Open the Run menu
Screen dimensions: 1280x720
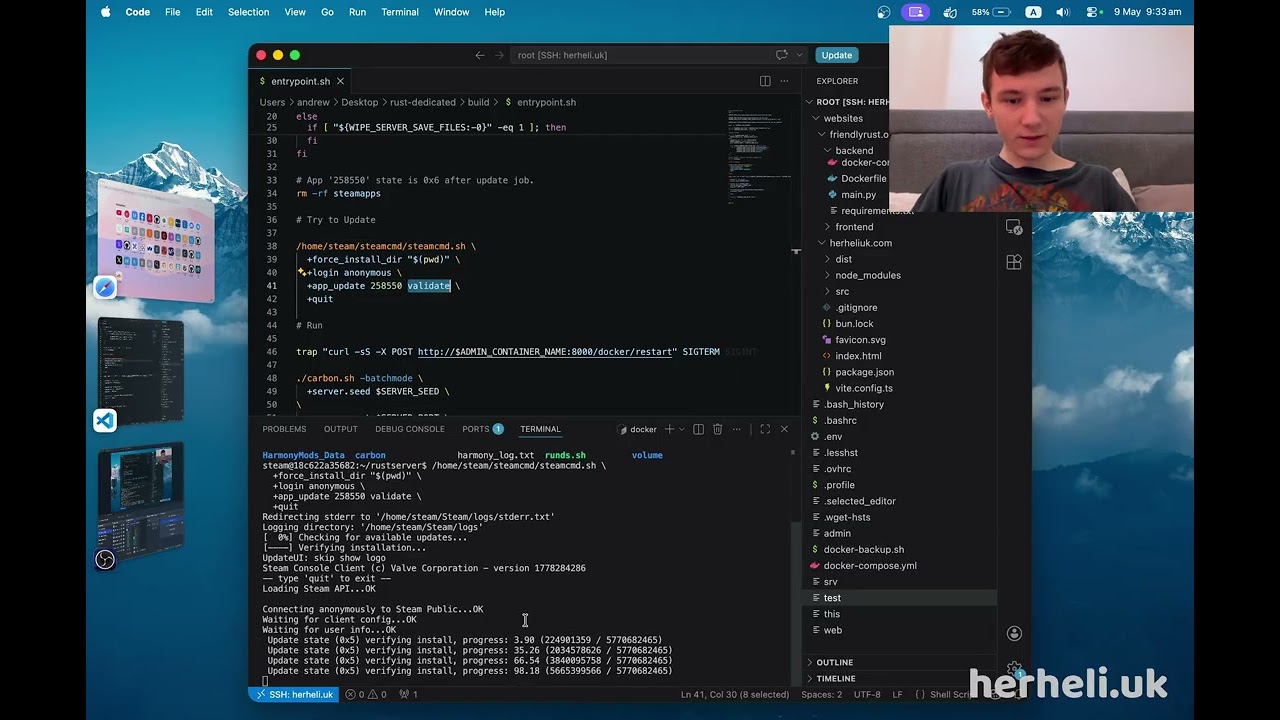tap(357, 12)
